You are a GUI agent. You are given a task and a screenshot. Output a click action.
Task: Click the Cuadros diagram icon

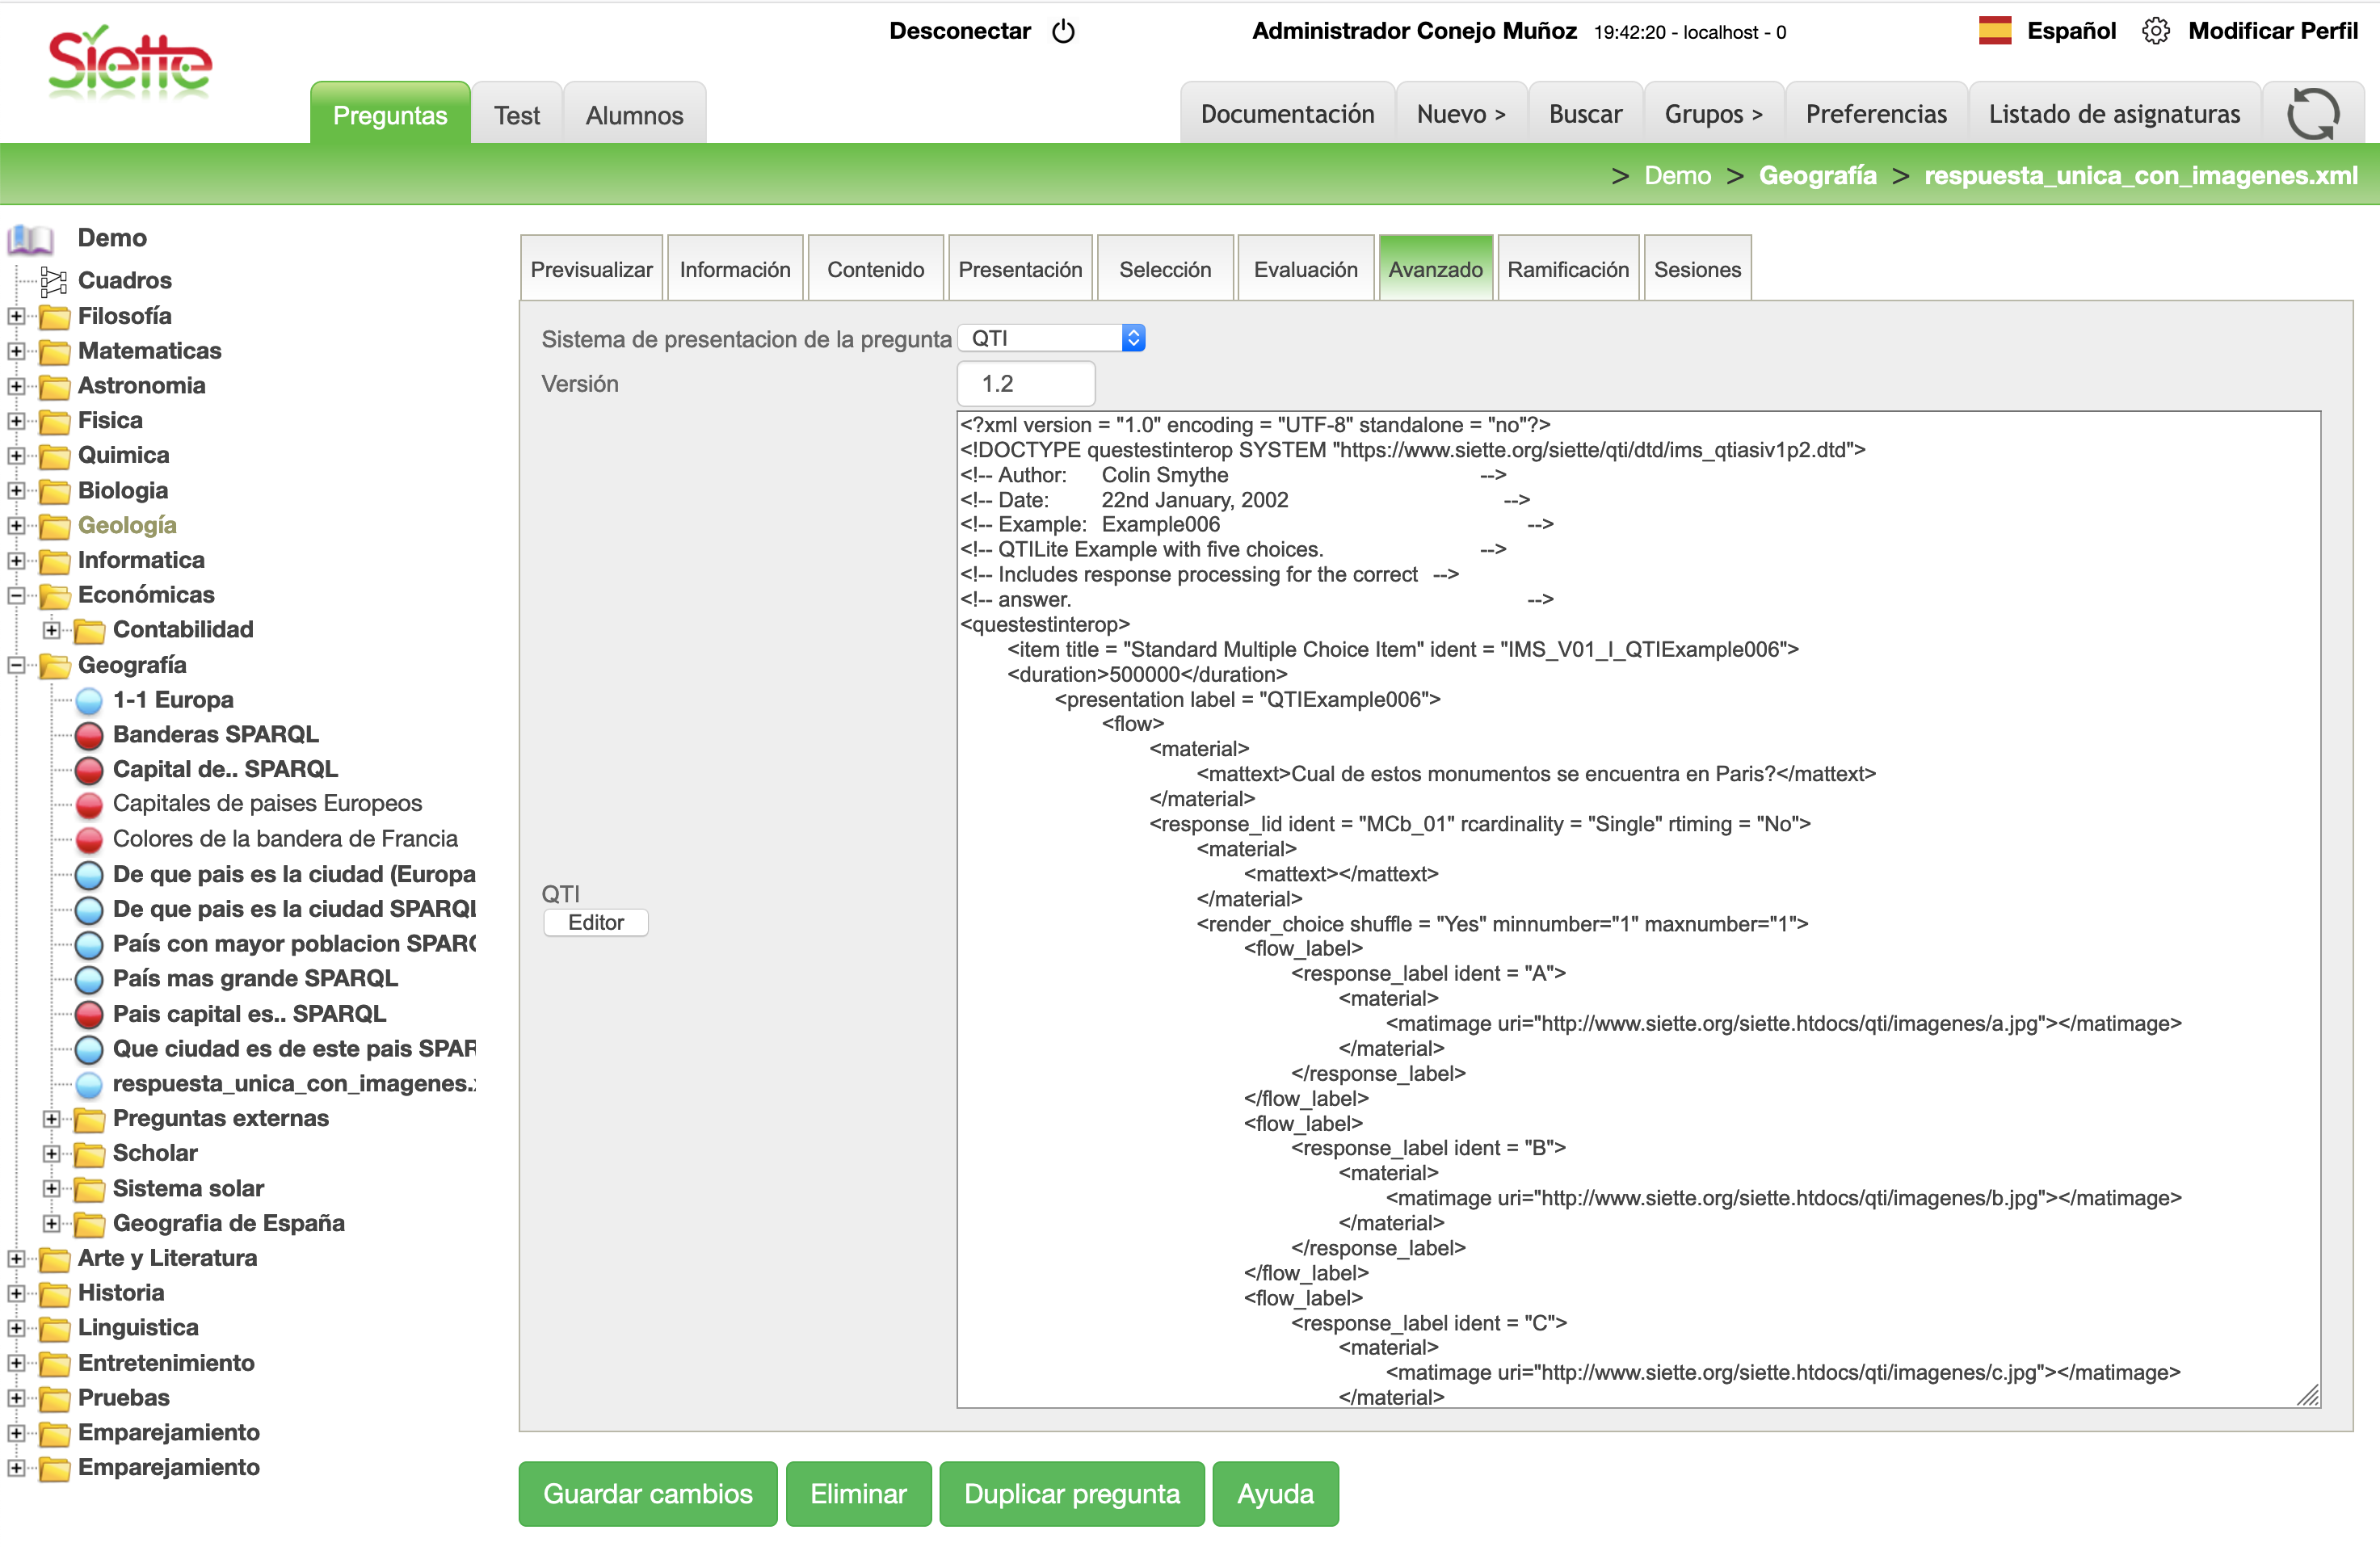53,281
